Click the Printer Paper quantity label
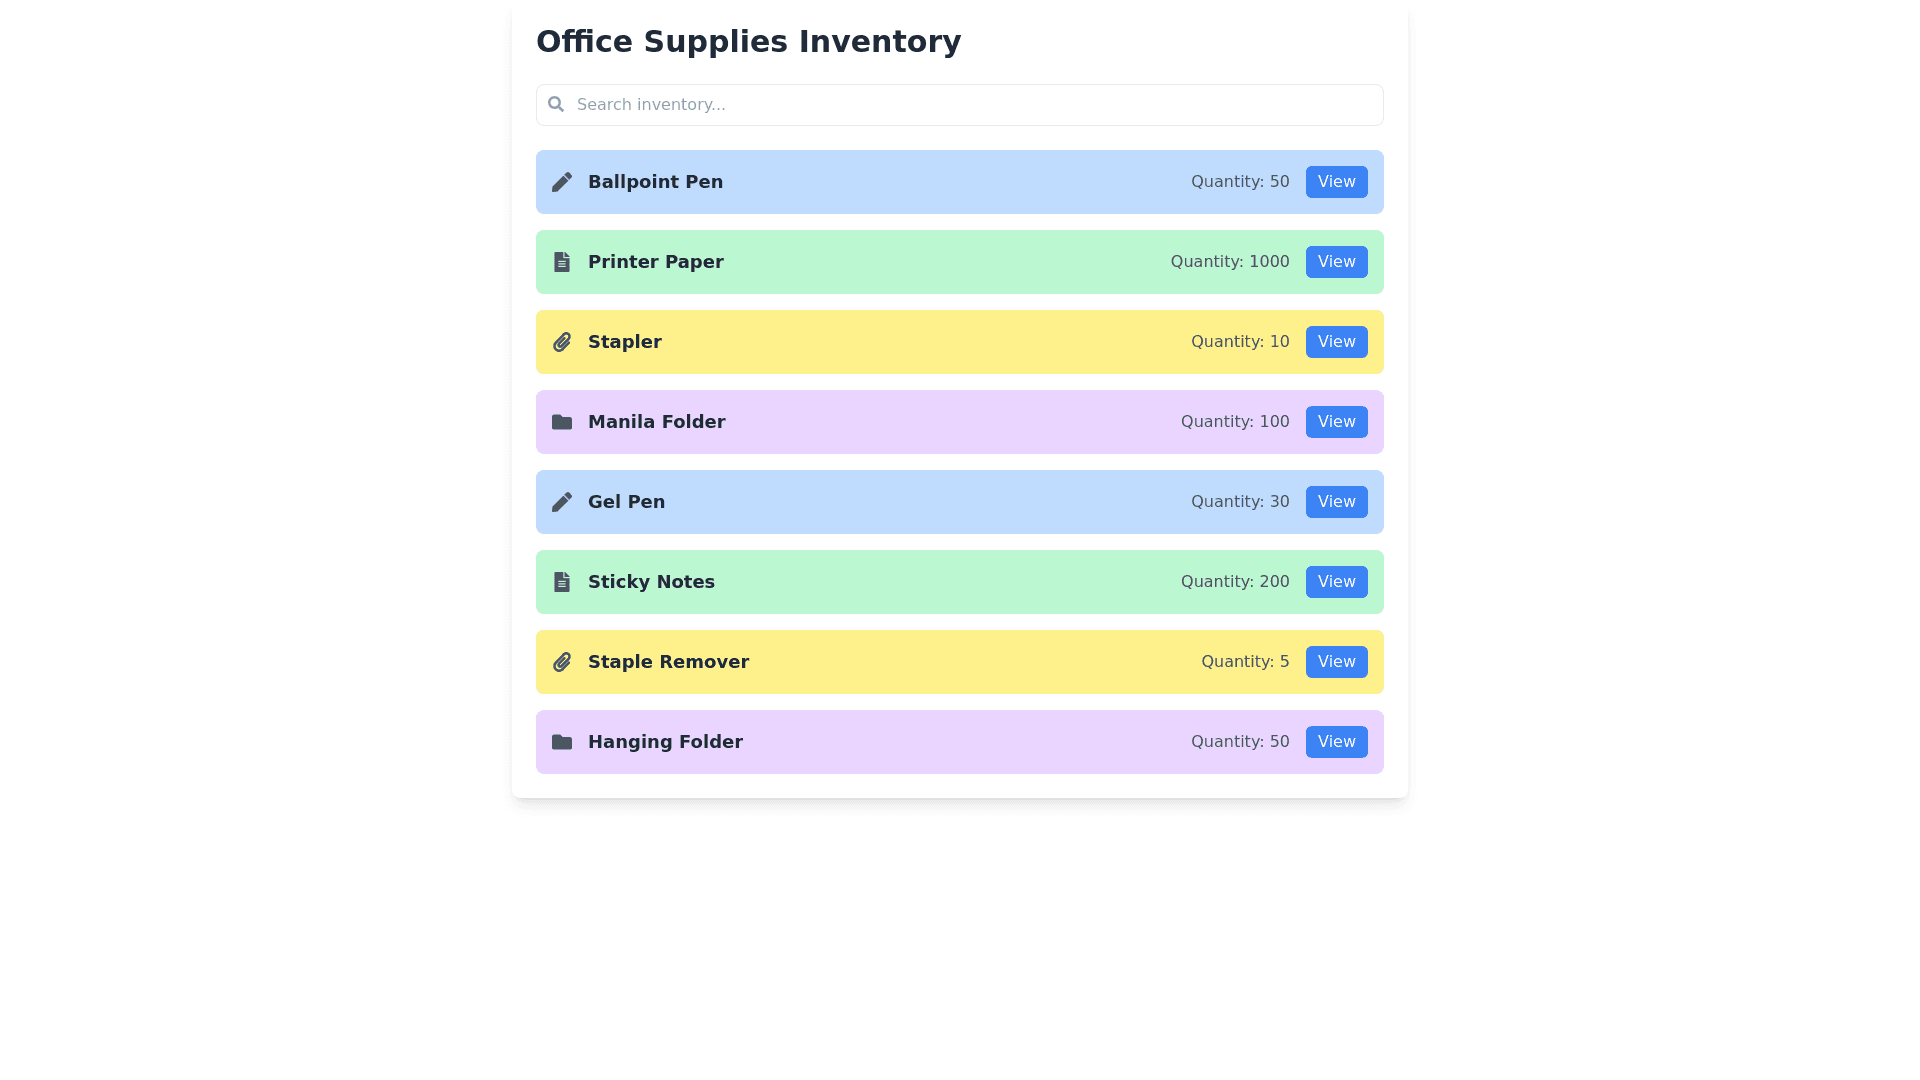 coord(1229,262)
